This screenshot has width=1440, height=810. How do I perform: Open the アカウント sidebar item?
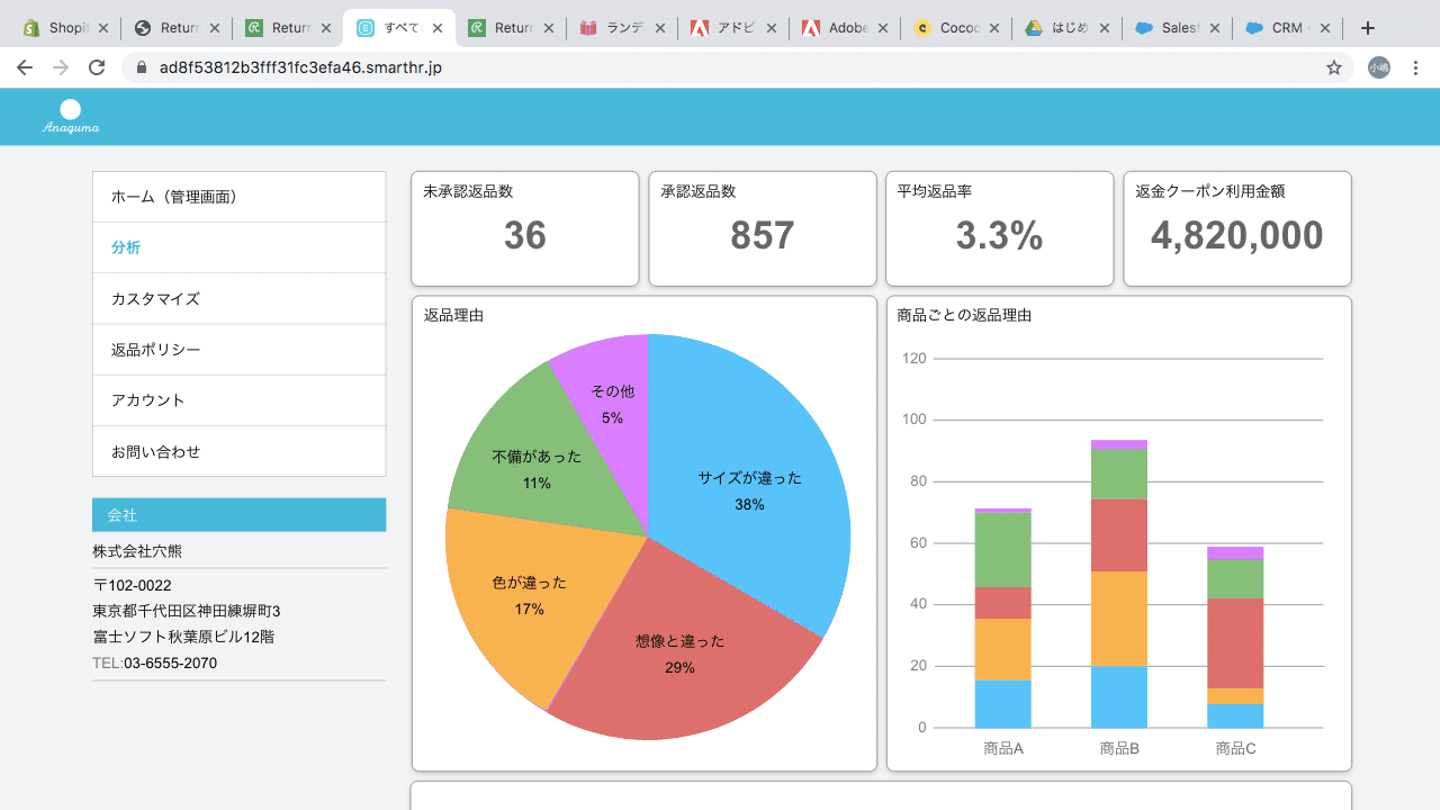(x=239, y=401)
